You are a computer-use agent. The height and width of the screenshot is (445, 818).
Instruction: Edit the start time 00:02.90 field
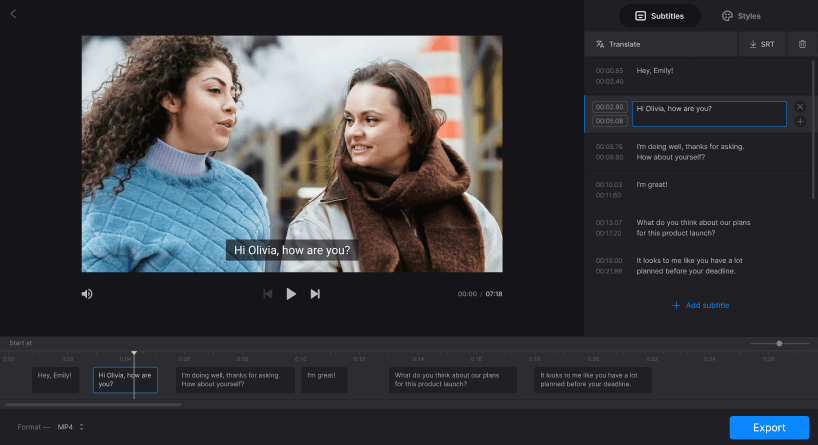(609, 107)
